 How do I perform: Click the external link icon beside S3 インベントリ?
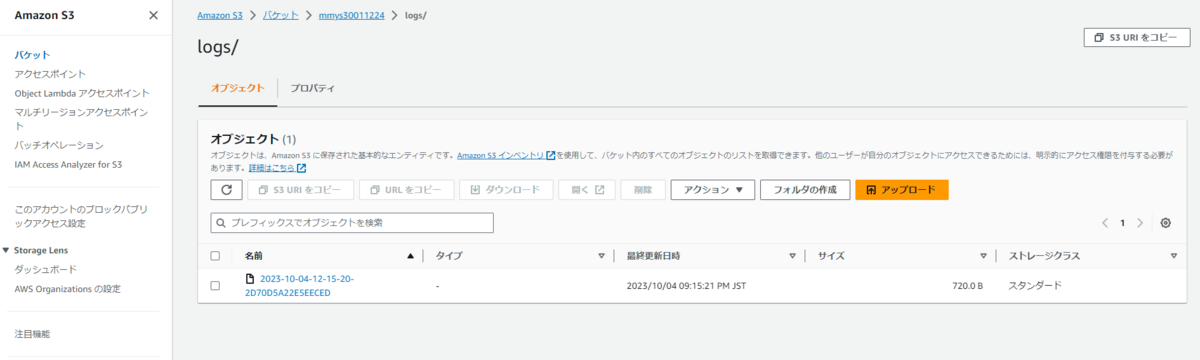[x=551, y=156]
